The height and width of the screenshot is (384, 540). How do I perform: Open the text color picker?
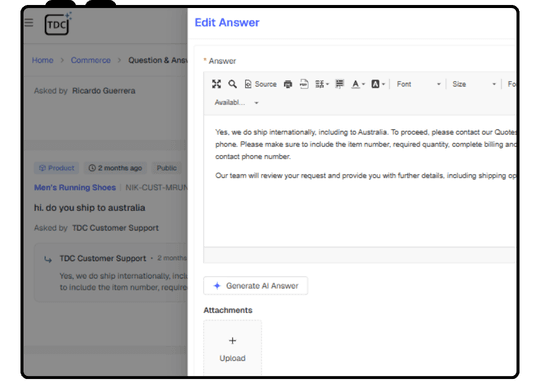pyautogui.click(x=358, y=84)
